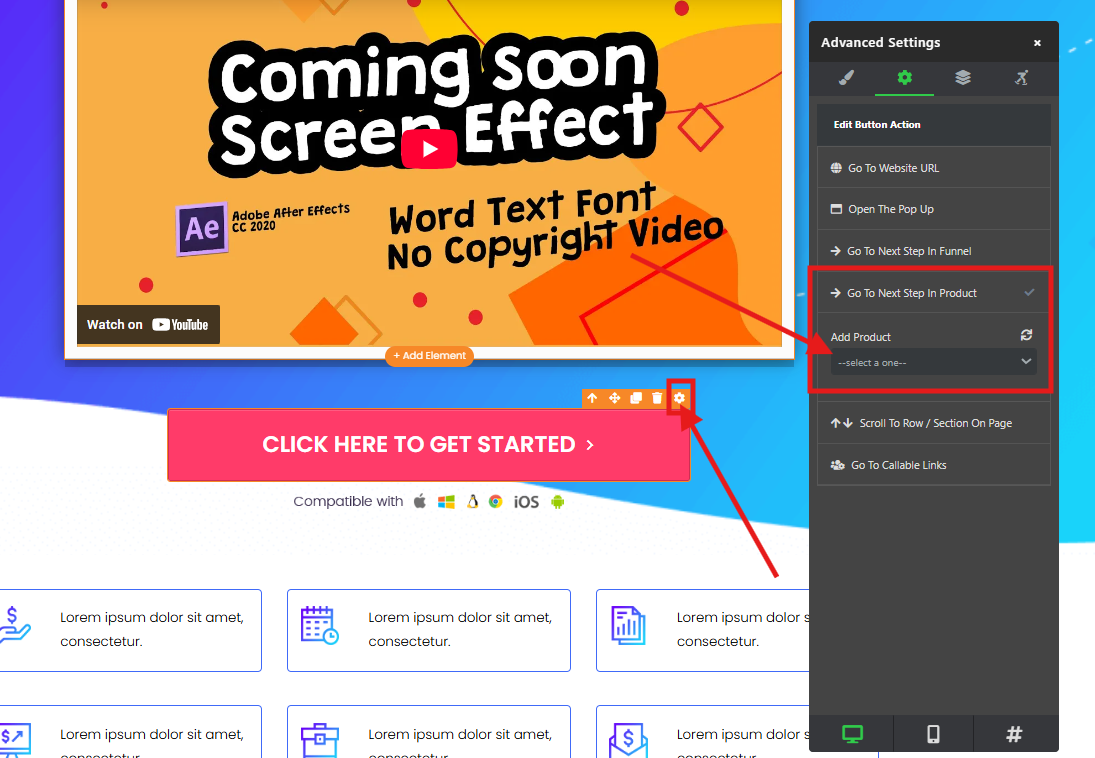The height and width of the screenshot is (758, 1095).
Task: Play the YouTube video
Action: [x=429, y=149]
